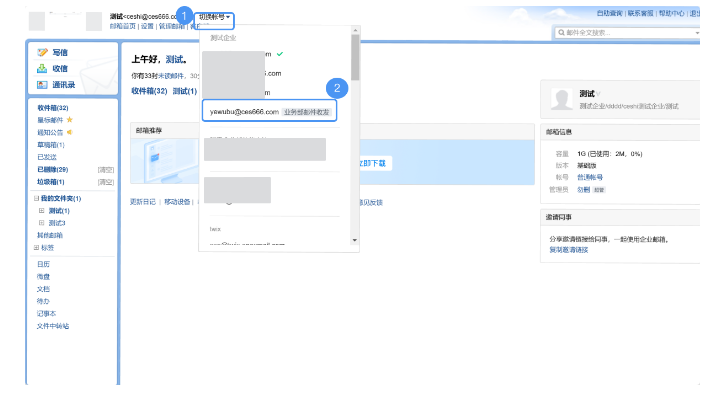Click the 写信 compose pencil icon
Image resolution: width=702 pixels, height=395 pixels.
click(x=43, y=52)
